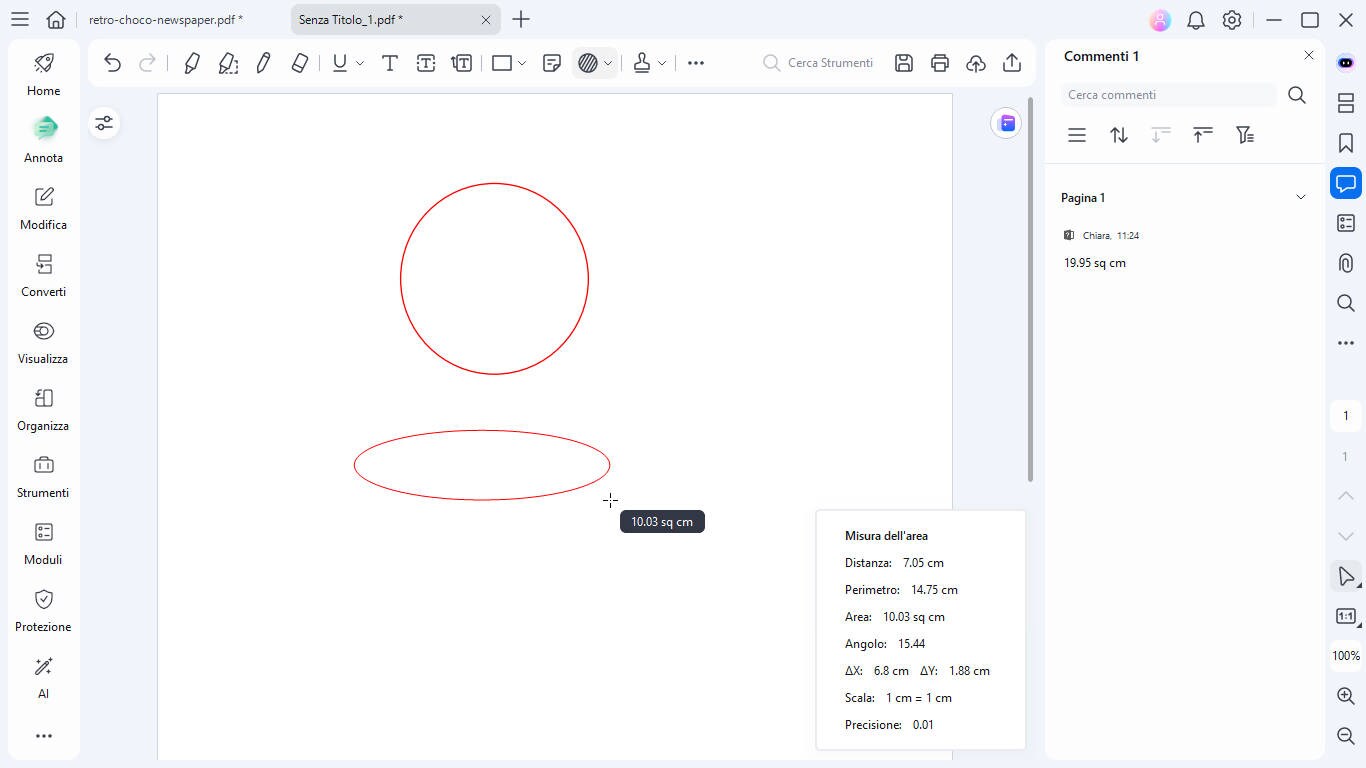Select the eraser tool
Screen dimensions: 1366x768
[299, 63]
